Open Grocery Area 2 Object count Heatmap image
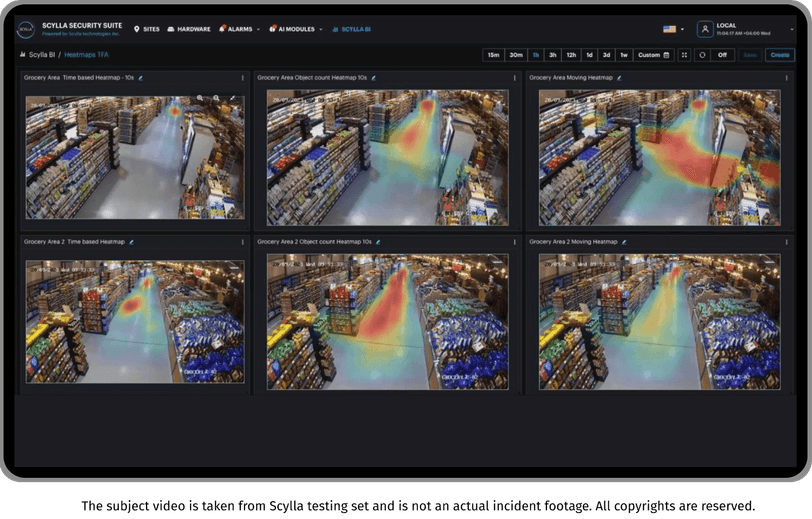812x519 pixels. (x=387, y=322)
